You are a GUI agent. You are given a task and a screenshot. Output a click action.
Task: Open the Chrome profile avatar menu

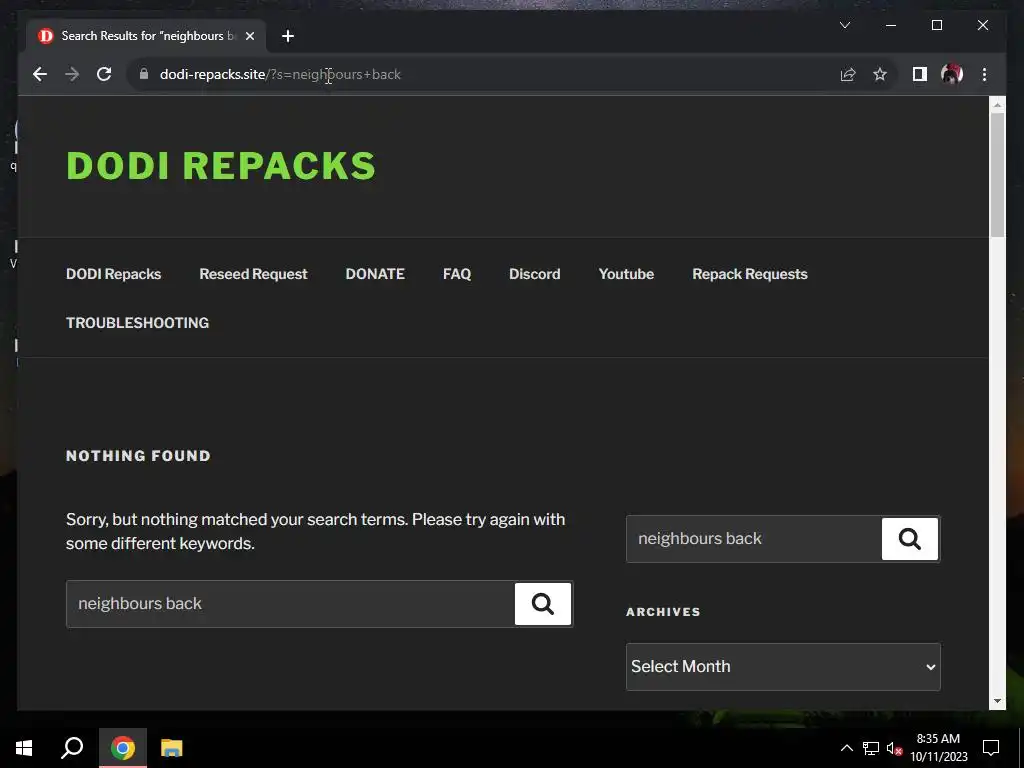pyautogui.click(x=952, y=74)
